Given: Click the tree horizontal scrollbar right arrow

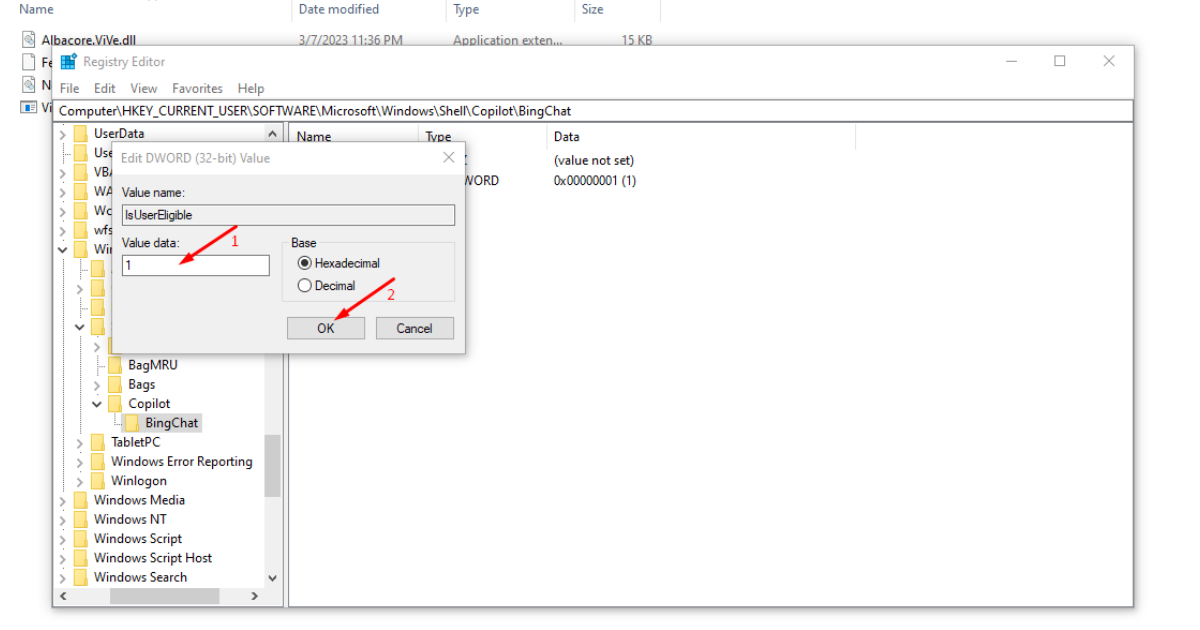Looking at the screenshot, I should click(x=255, y=596).
